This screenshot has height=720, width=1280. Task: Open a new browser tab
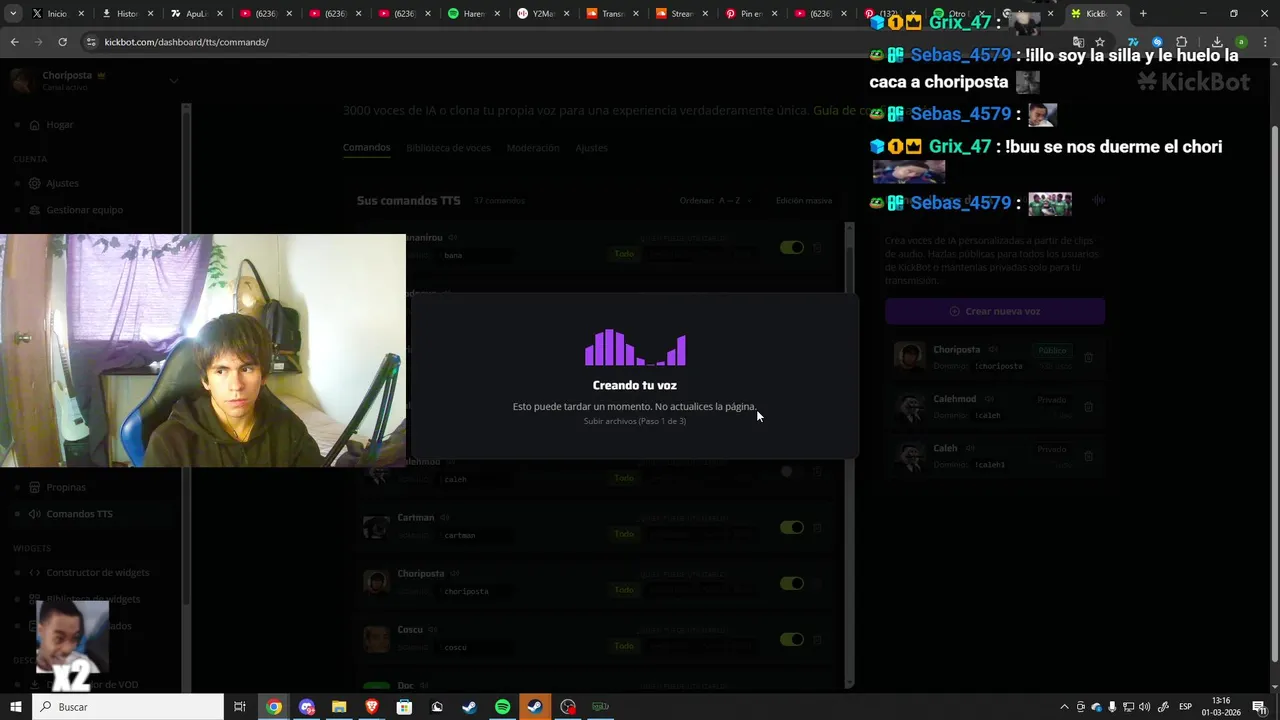(1143, 14)
